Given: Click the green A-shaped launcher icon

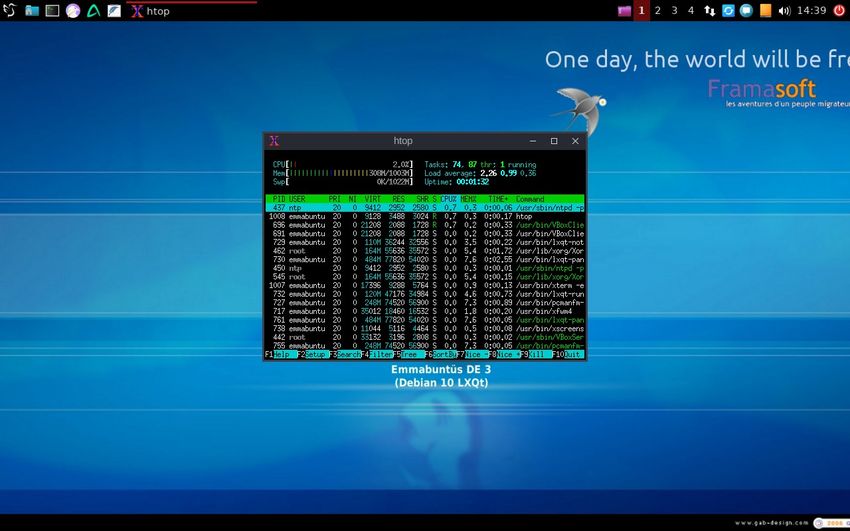Looking at the screenshot, I should [93, 10].
